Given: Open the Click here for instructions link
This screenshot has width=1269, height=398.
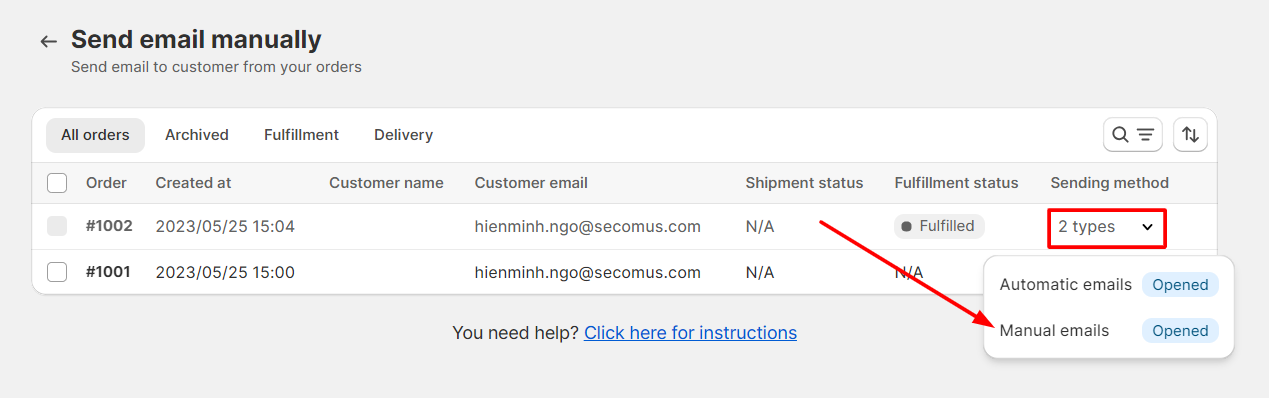Looking at the screenshot, I should tap(690, 333).
